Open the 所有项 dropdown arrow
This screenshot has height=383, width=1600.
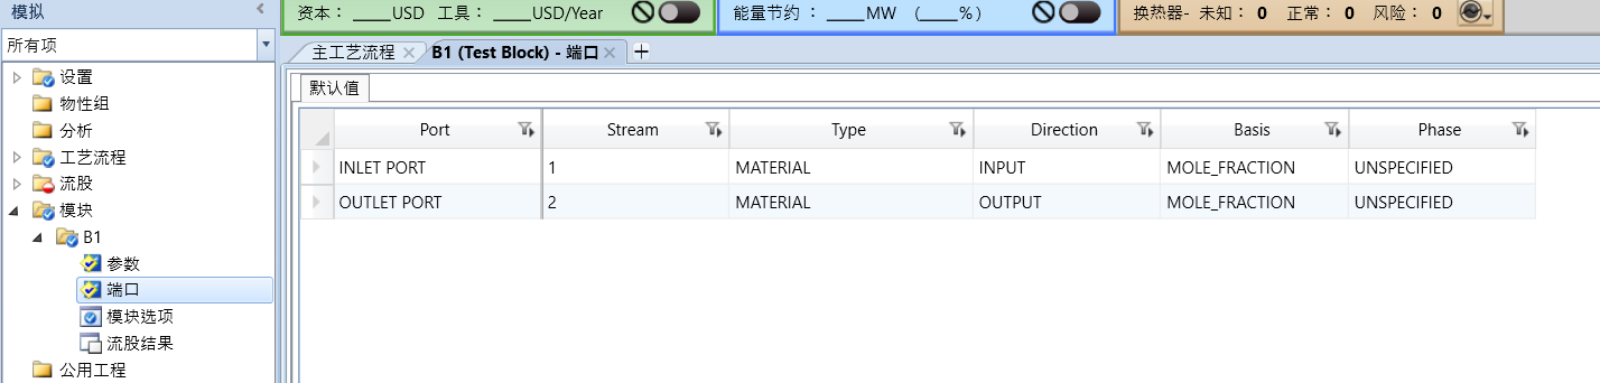click(x=265, y=45)
